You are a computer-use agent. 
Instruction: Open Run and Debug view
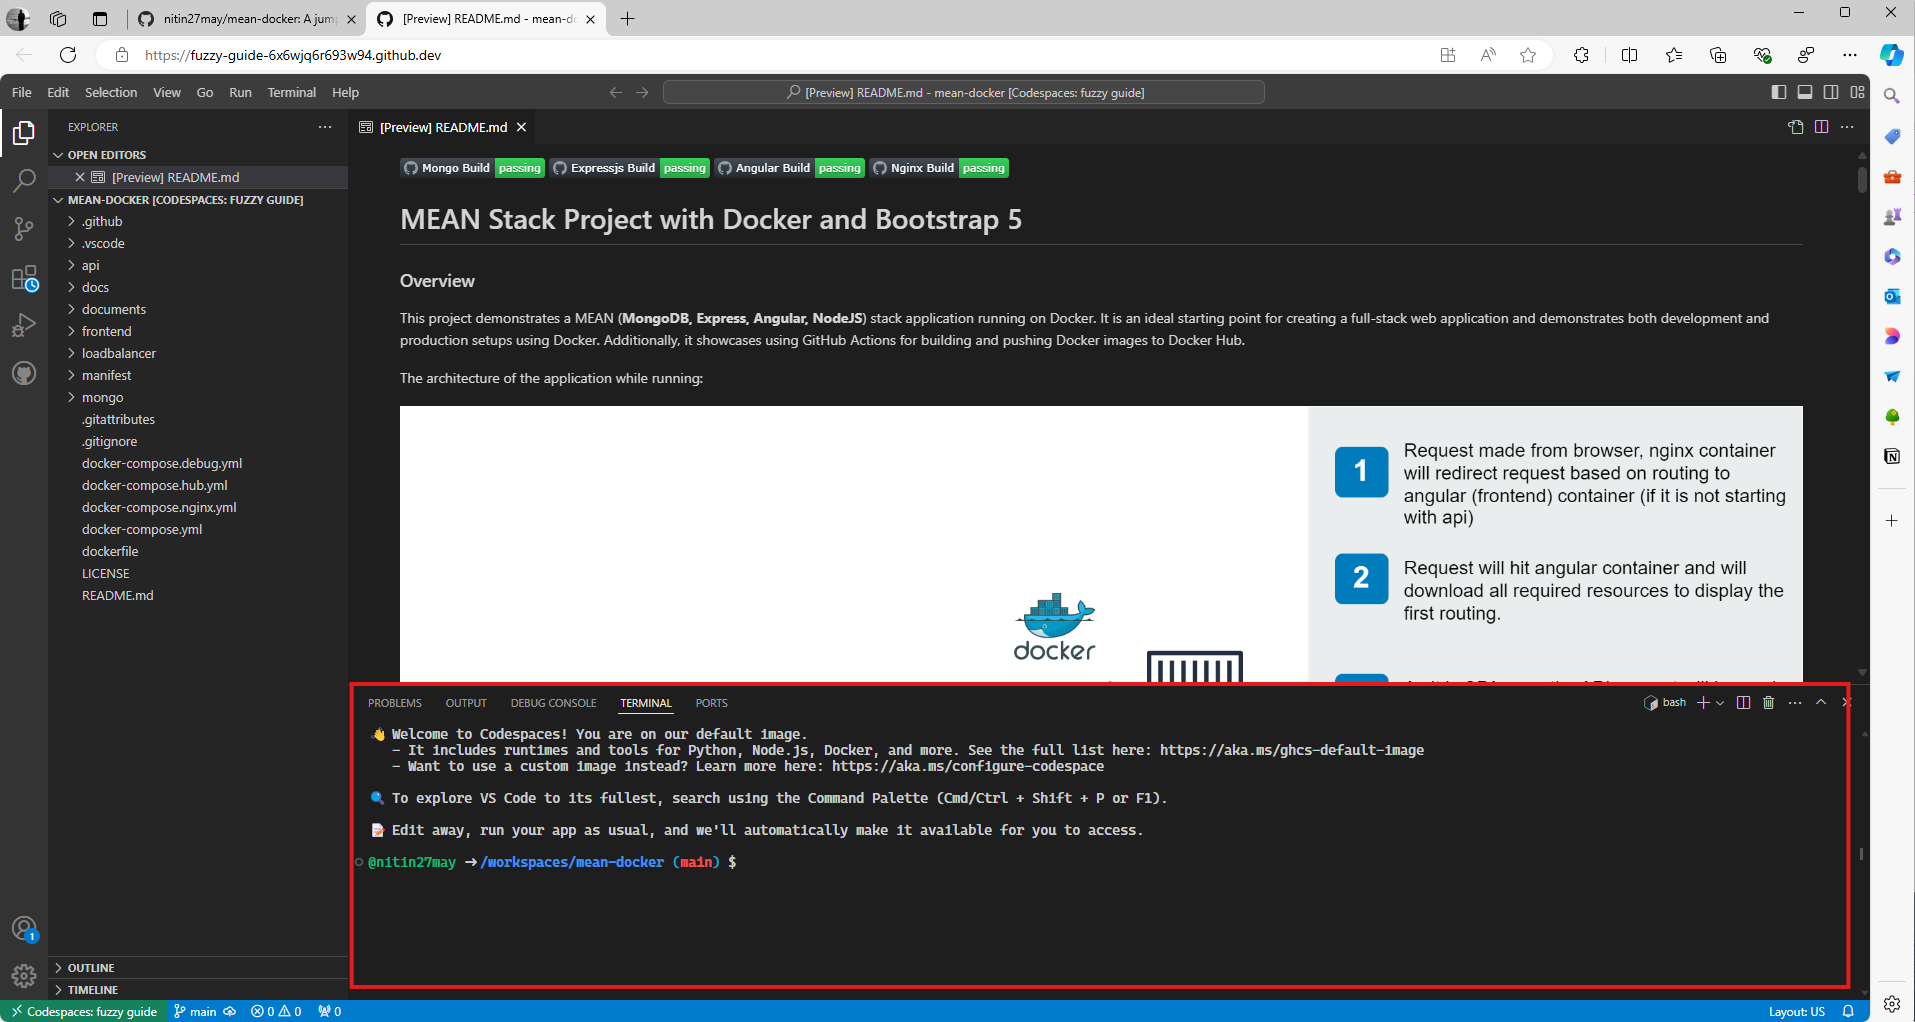pos(24,326)
